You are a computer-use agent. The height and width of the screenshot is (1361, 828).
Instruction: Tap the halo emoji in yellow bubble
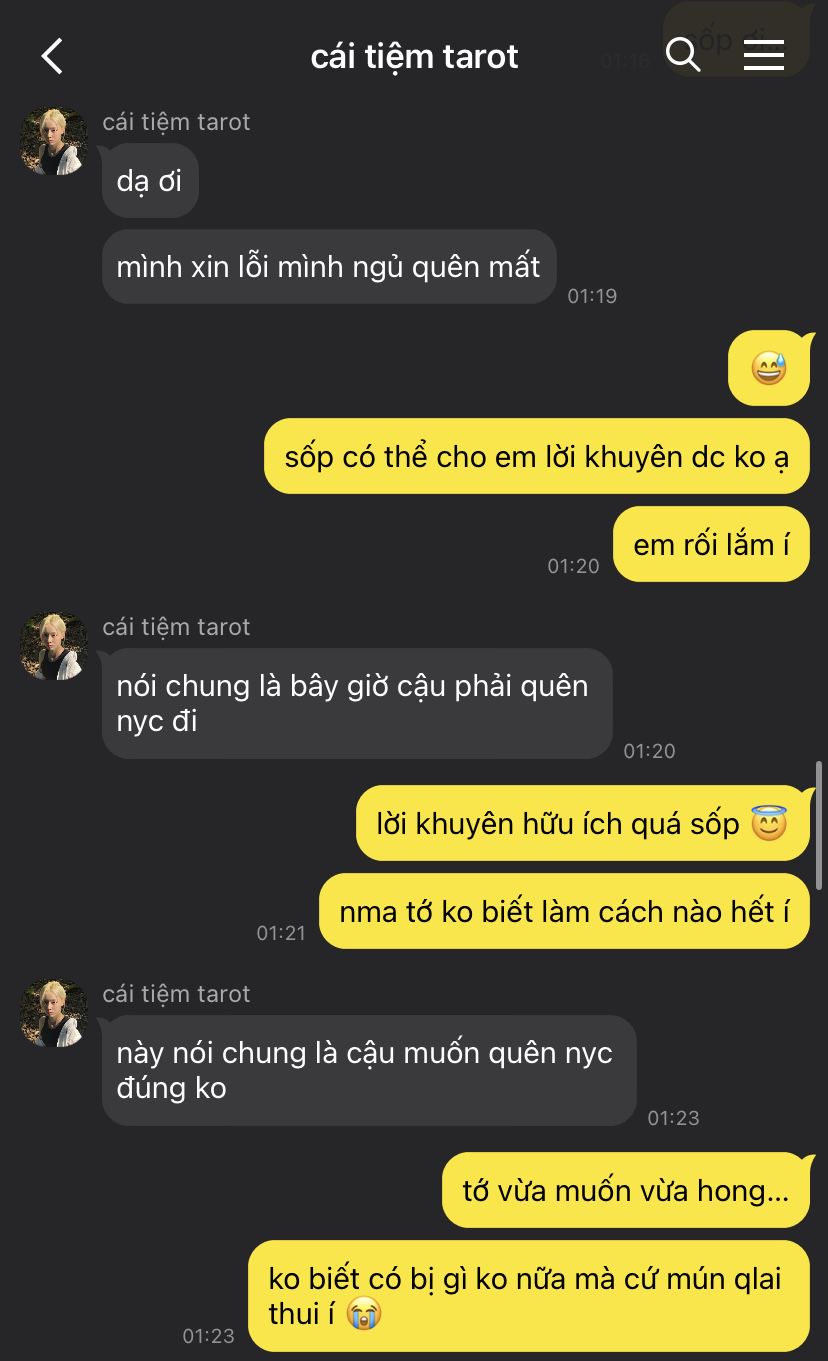[769, 823]
